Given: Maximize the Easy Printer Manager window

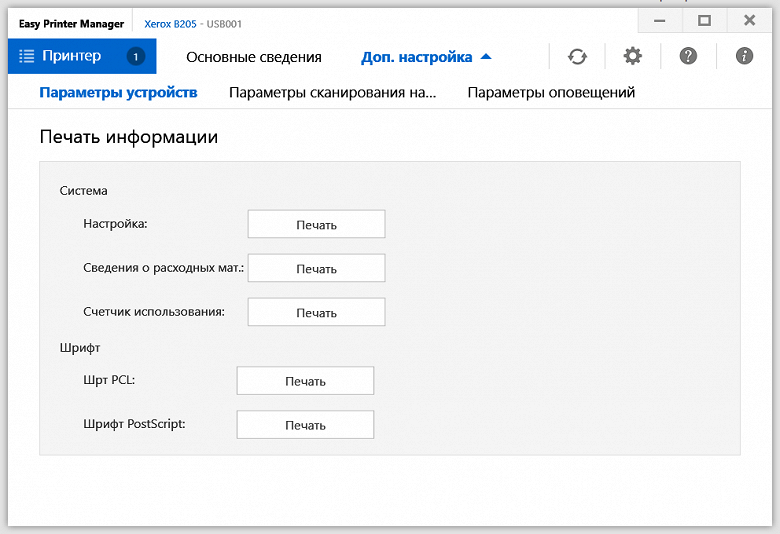Looking at the screenshot, I should click(704, 20).
